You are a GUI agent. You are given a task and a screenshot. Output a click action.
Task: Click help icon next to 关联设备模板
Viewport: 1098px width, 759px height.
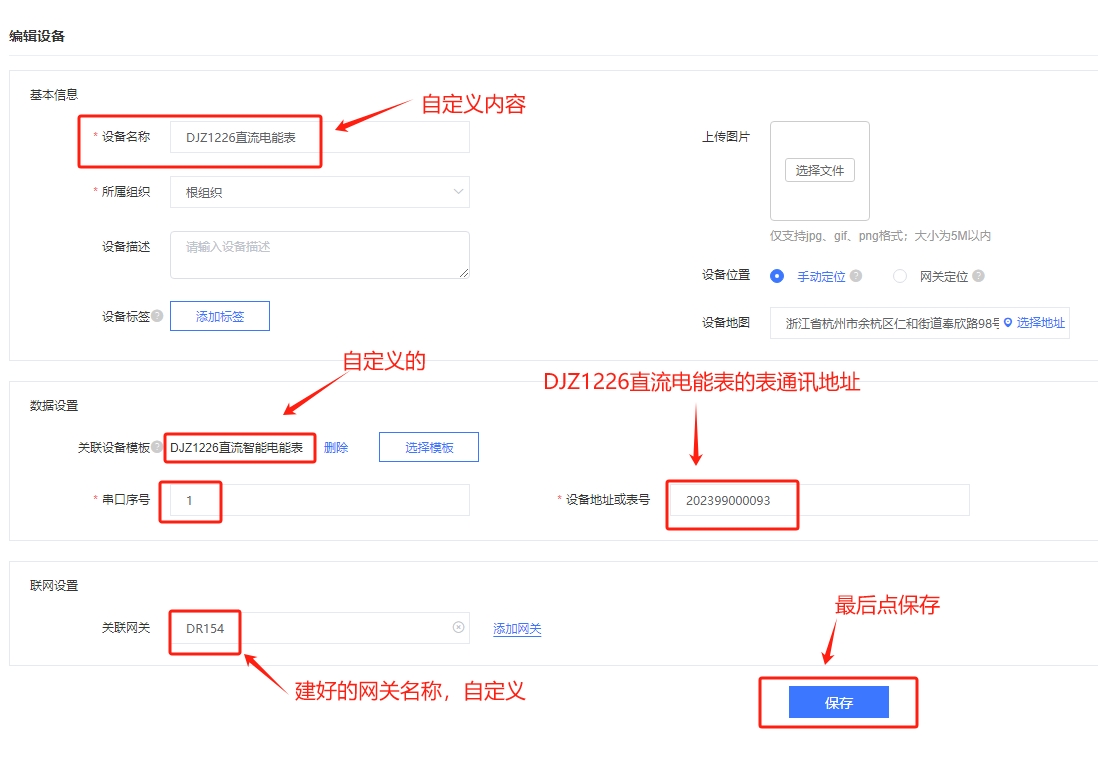click(x=157, y=447)
